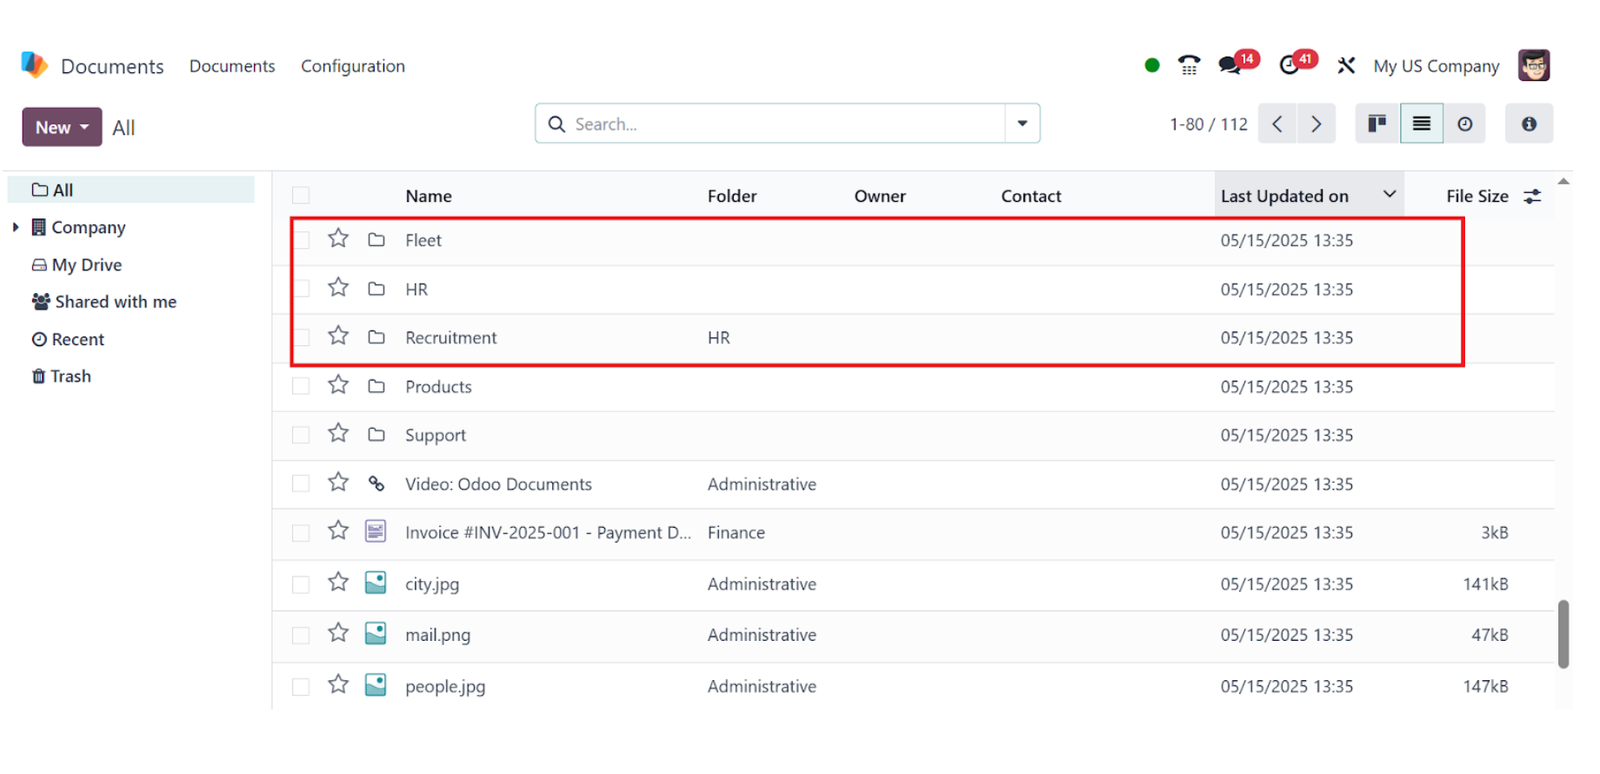Tick the checkbox for city.jpg
This screenshot has height=774, width=1600.
pos(301,584)
